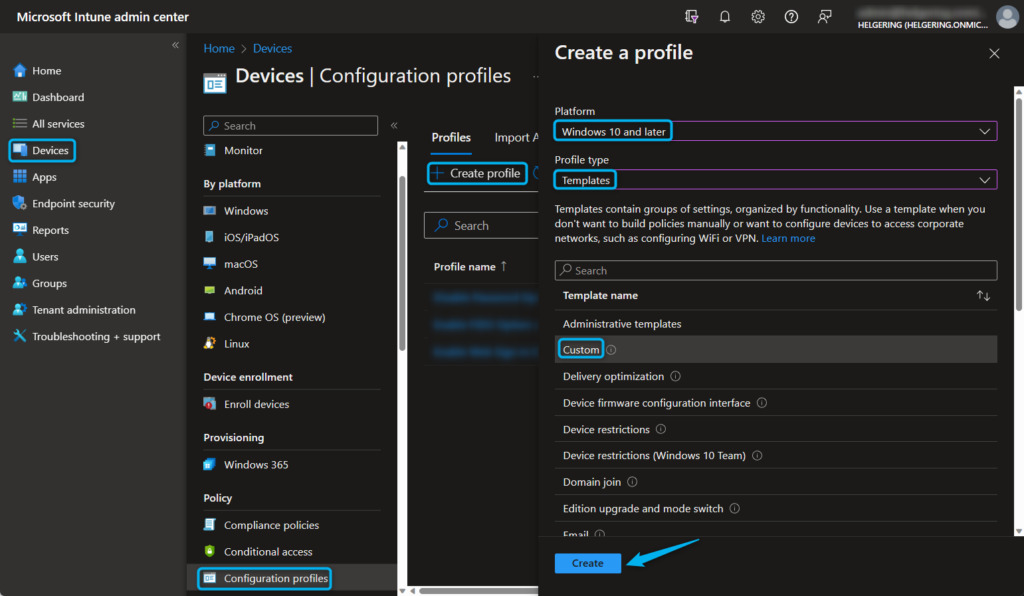Click the feedback icon in the top bar
Image resolution: width=1024 pixels, height=596 pixels.
691,16
